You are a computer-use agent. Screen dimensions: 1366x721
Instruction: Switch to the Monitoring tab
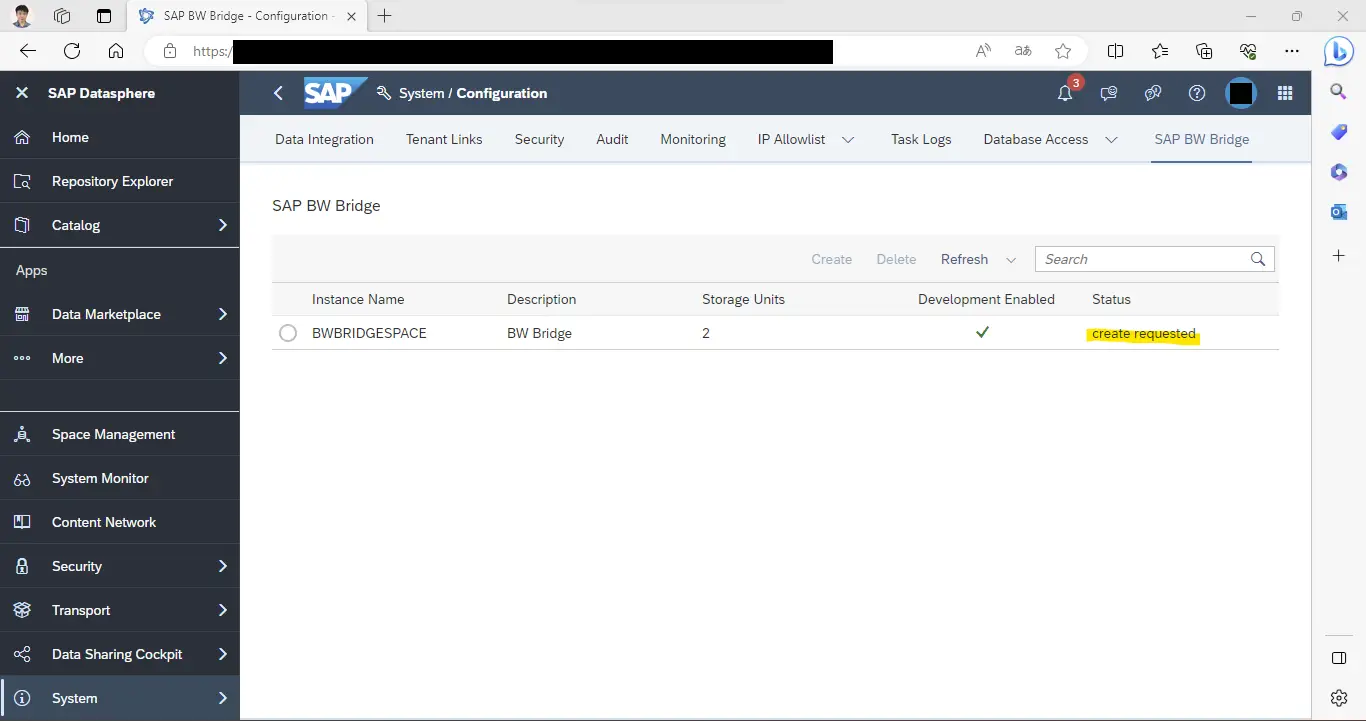coord(693,139)
